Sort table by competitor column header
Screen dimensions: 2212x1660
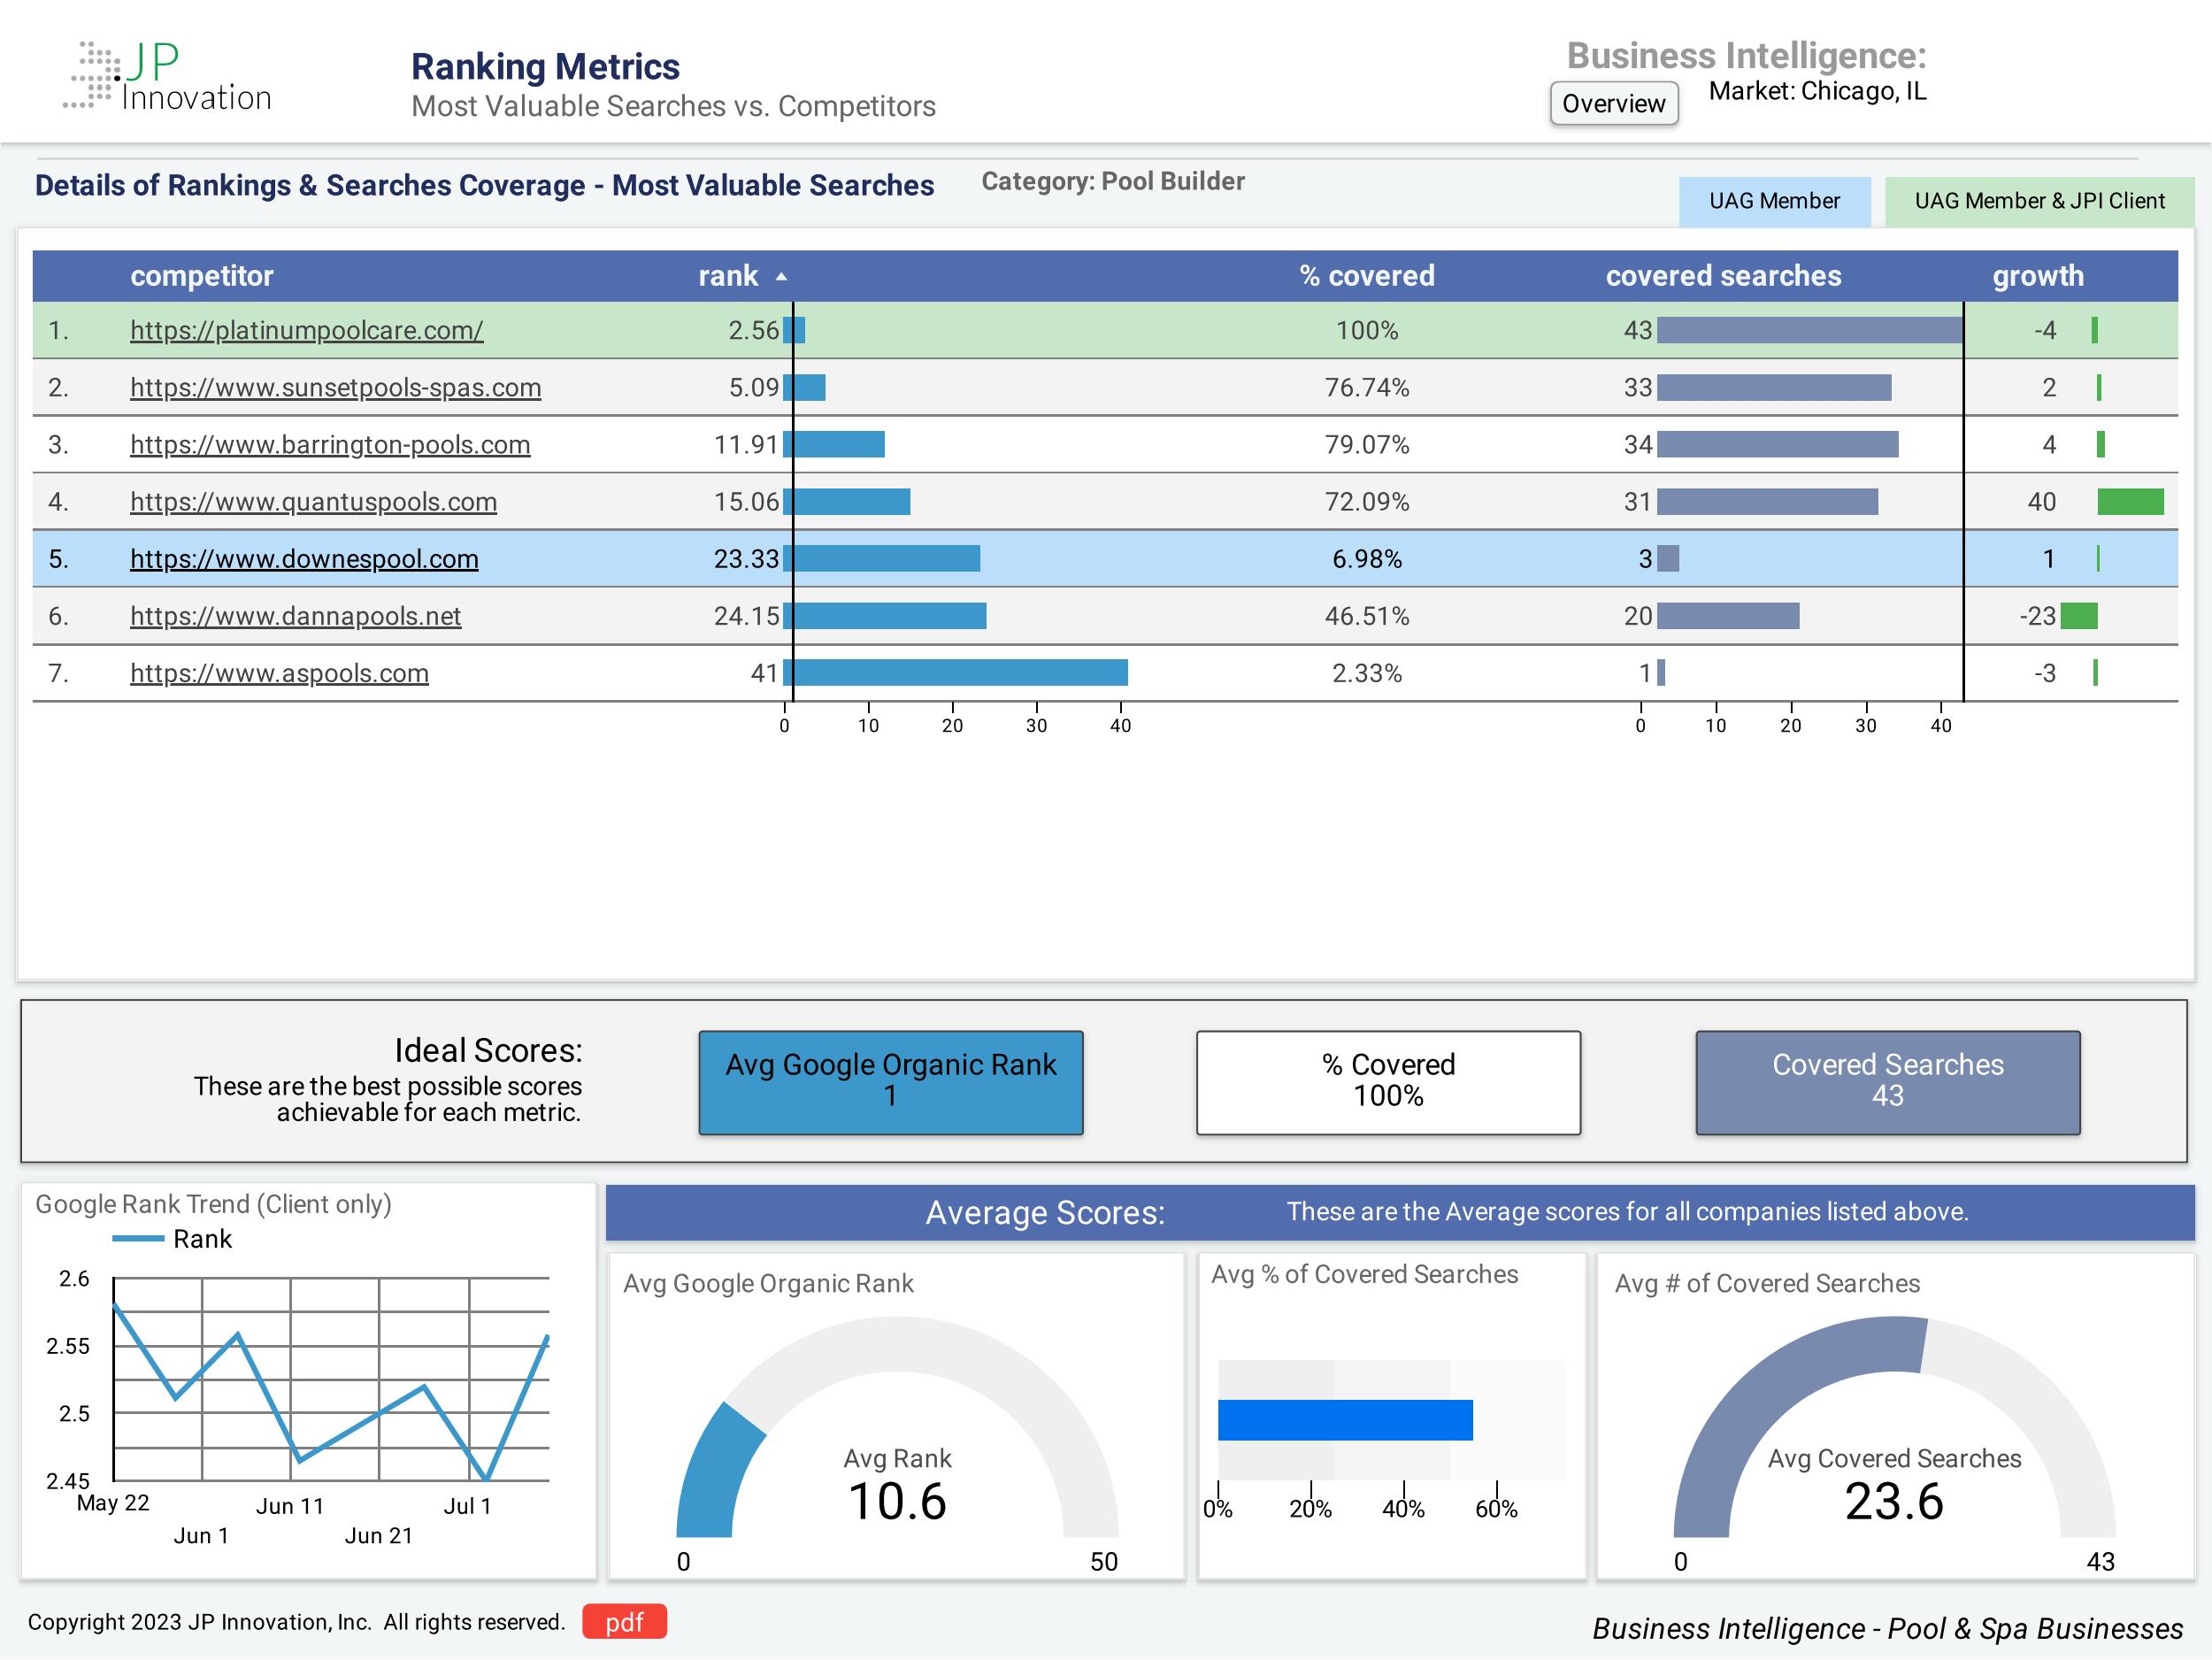click(201, 276)
